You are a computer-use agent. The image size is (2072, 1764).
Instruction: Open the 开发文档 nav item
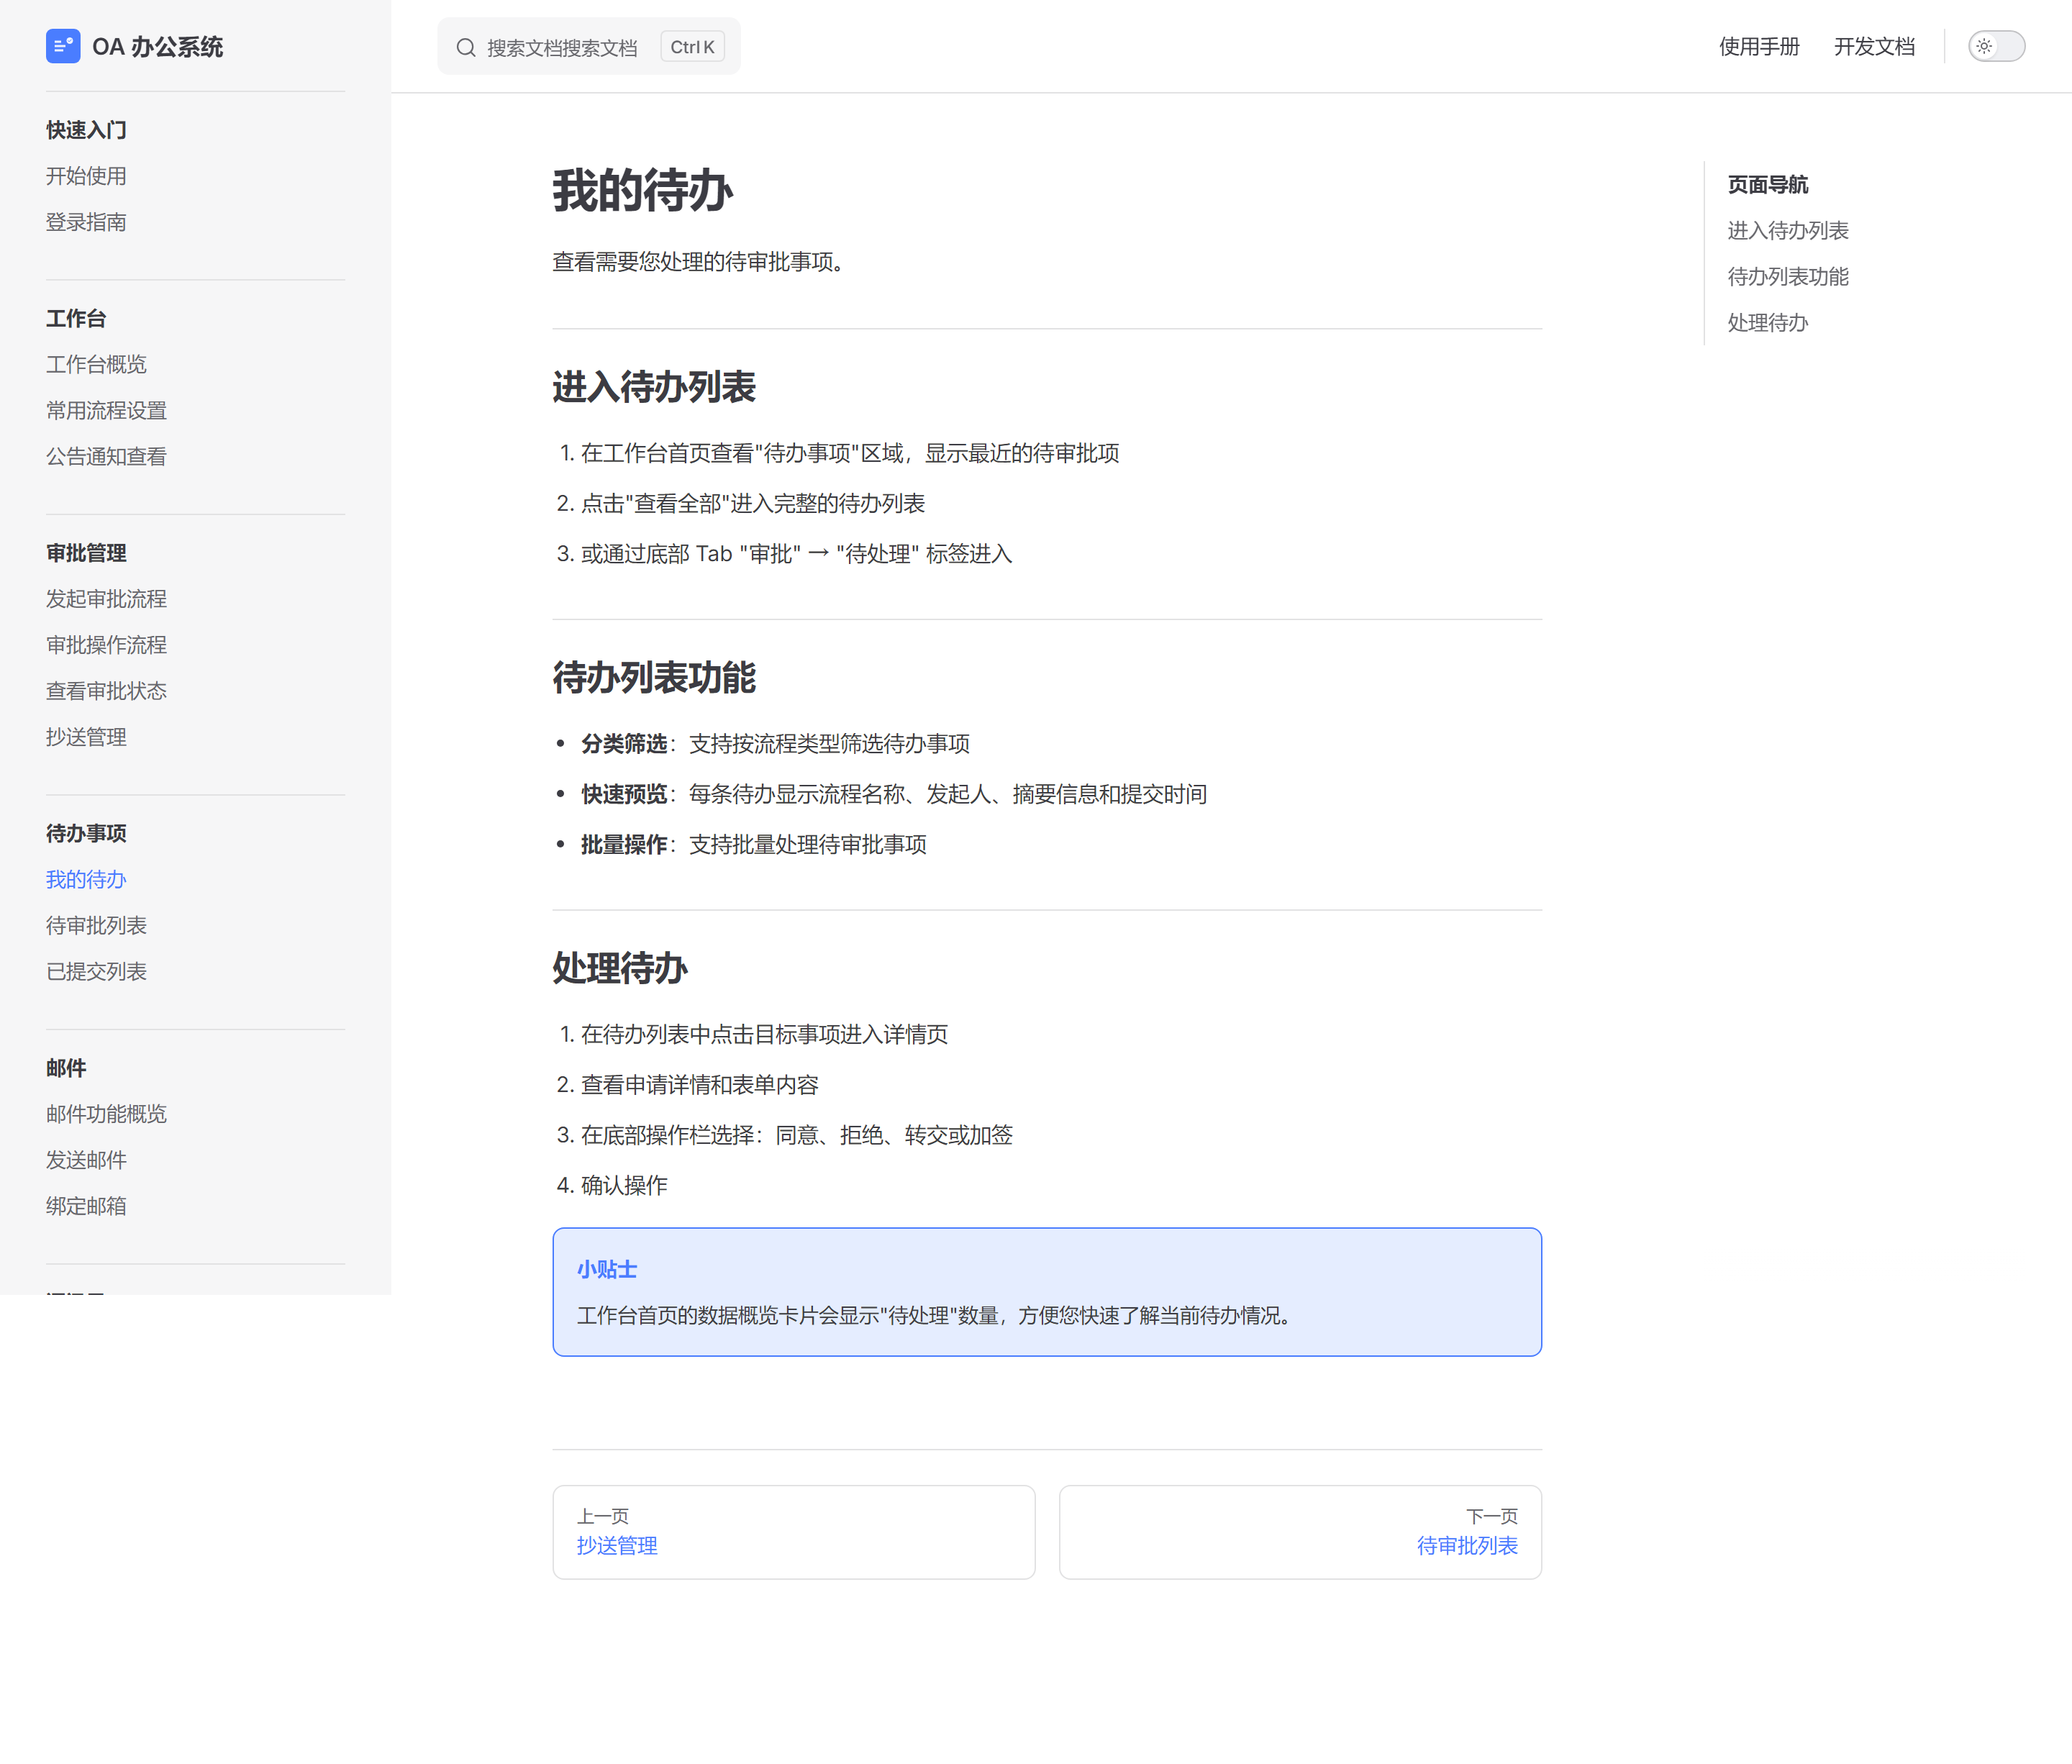pyautogui.click(x=1874, y=46)
